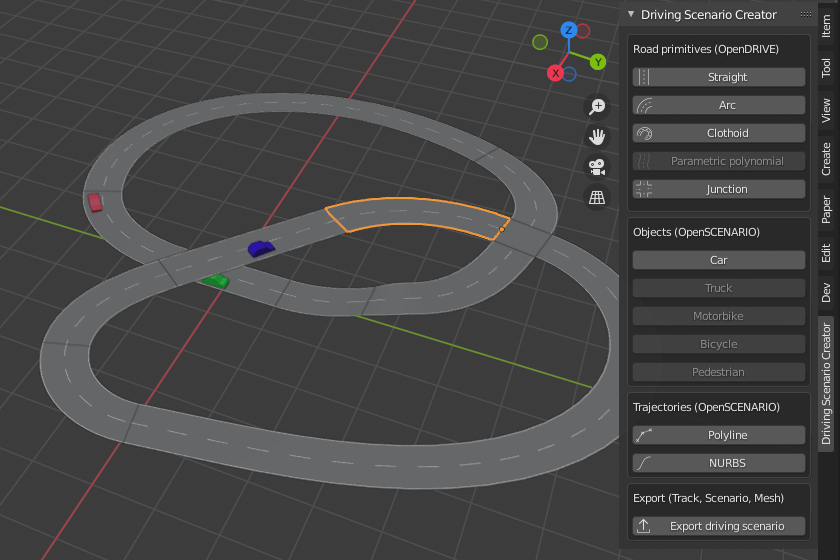Select the red car in viewport

pos(95,202)
